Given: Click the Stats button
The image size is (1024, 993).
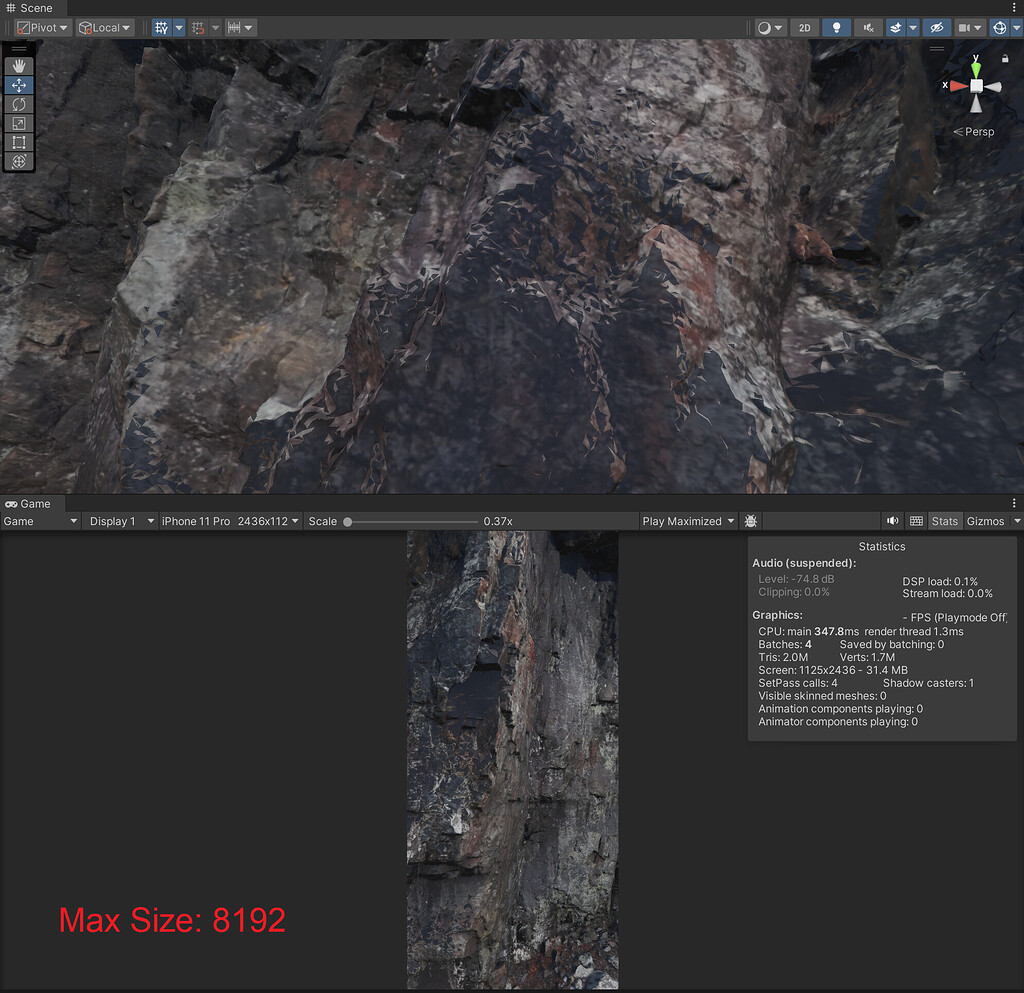Looking at the screenshot, I should coord(944,520).
